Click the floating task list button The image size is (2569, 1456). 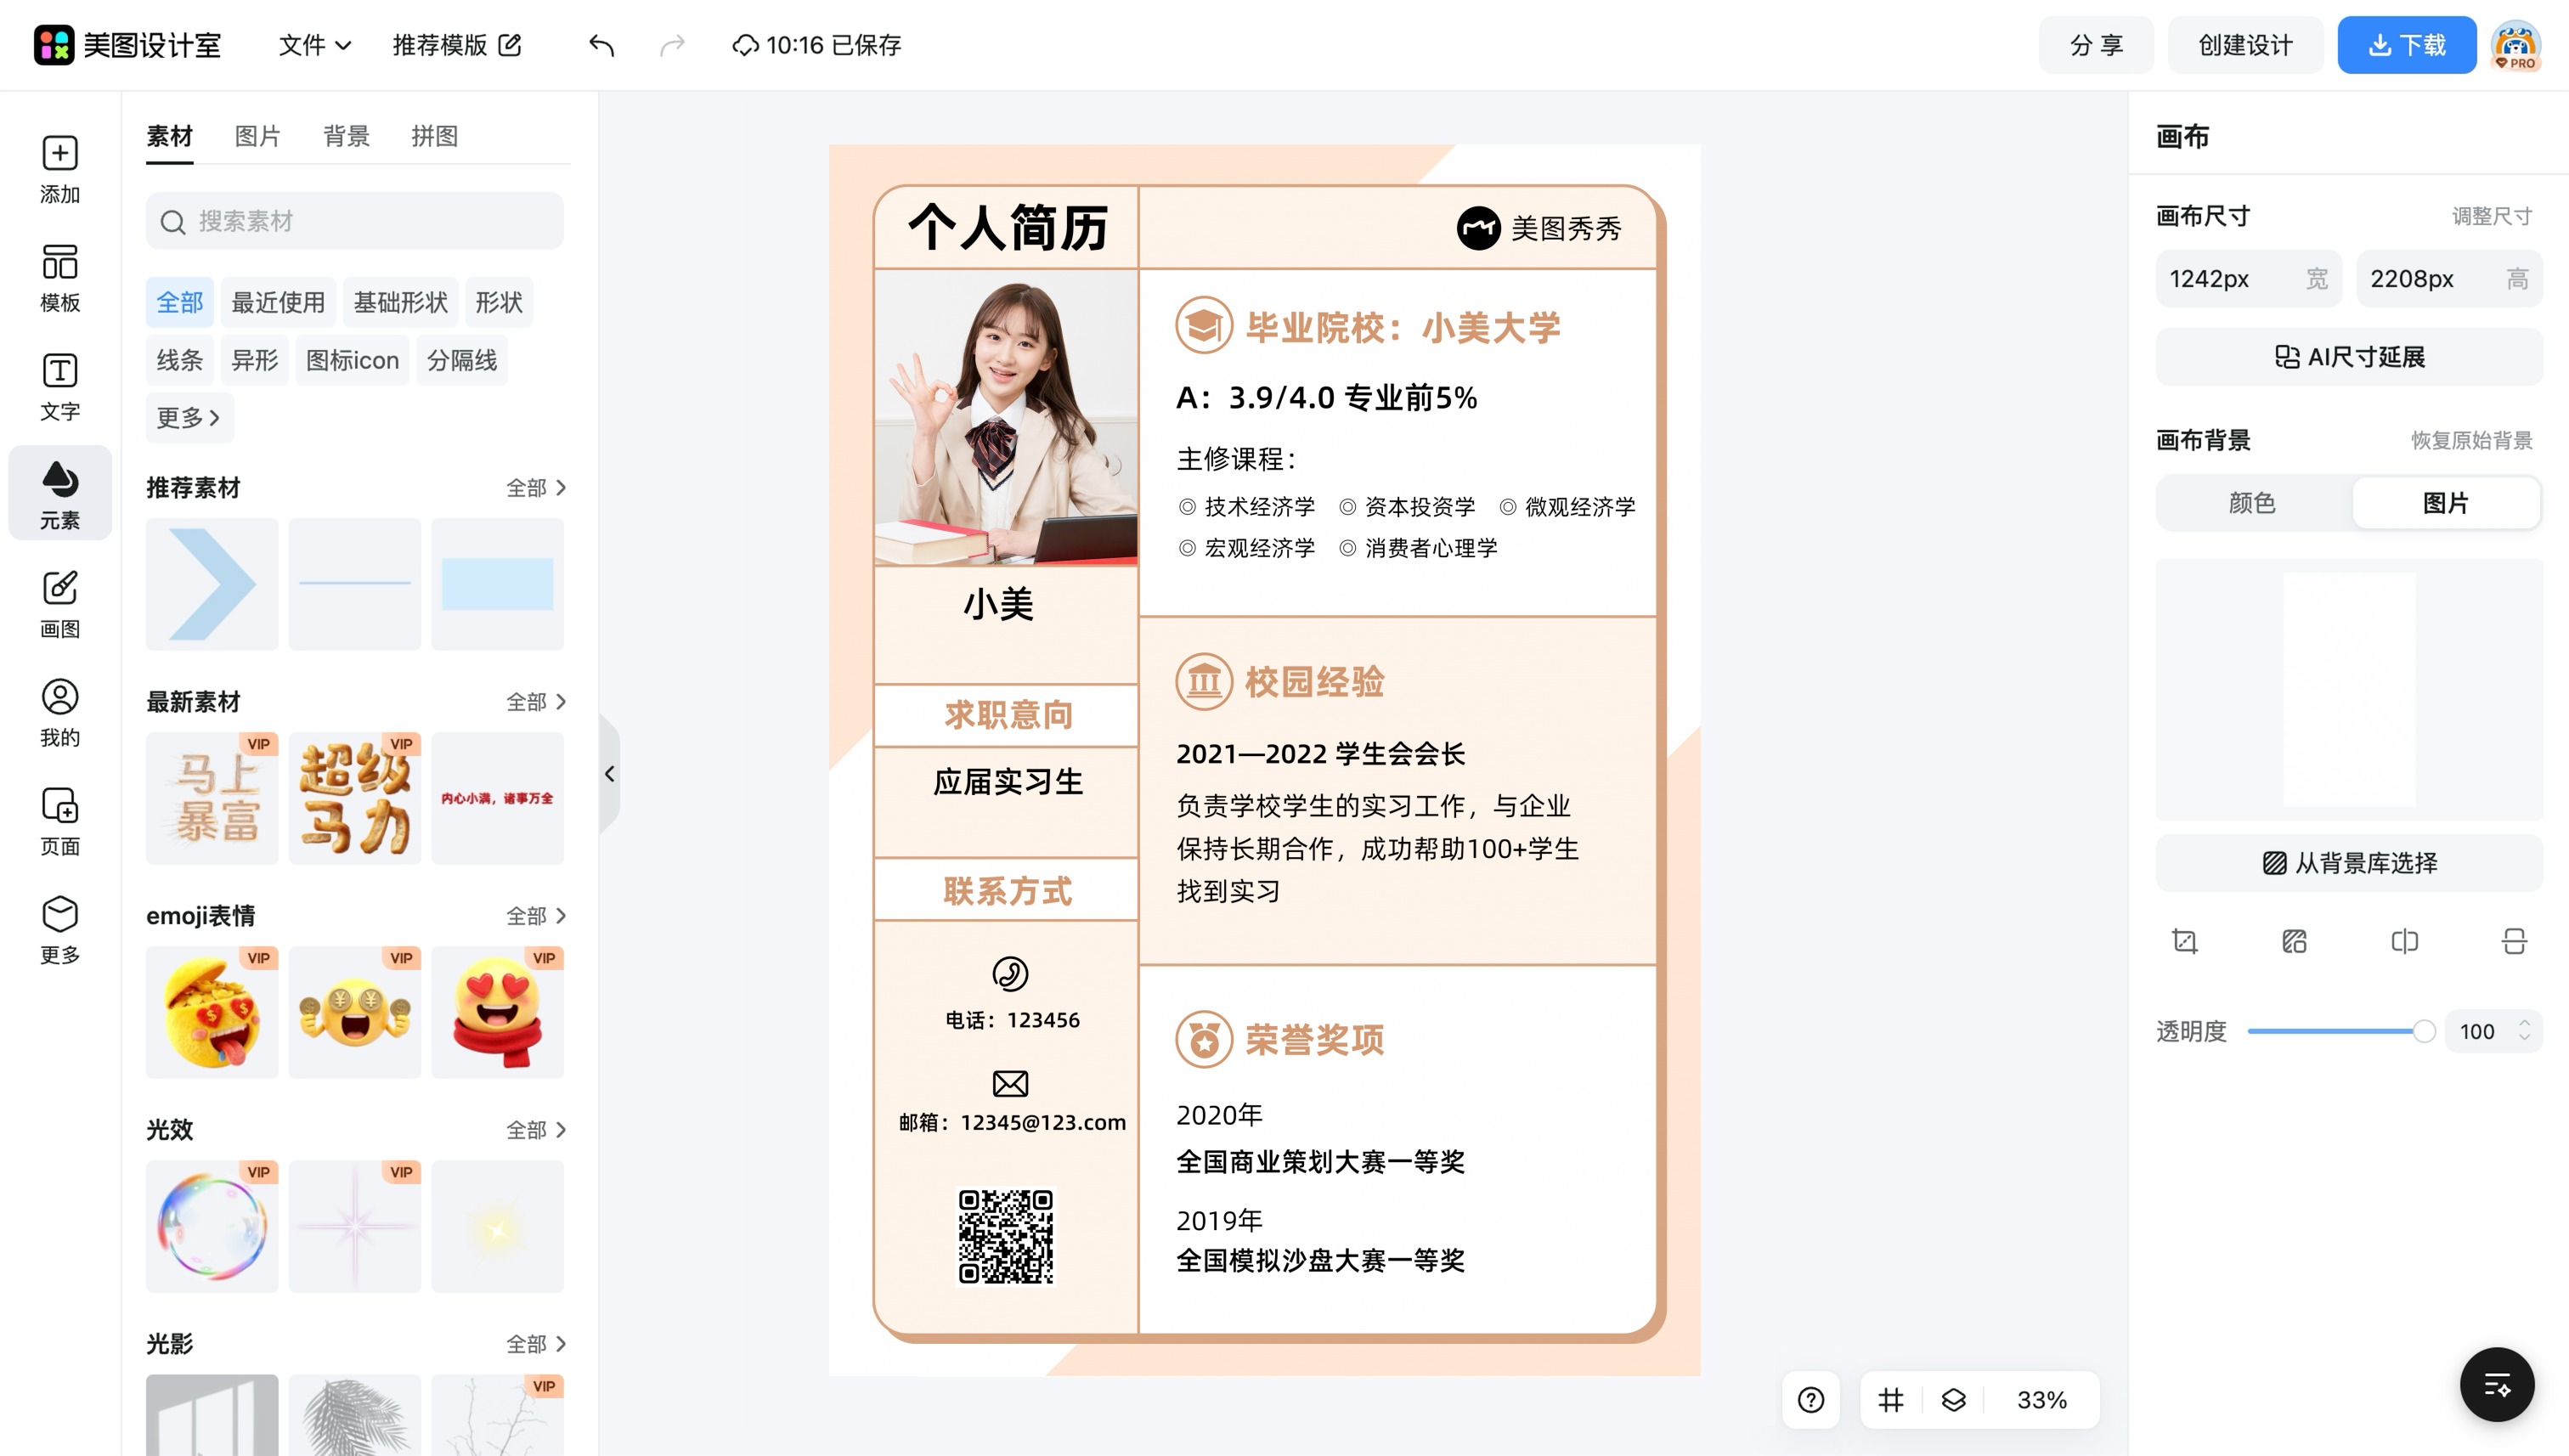point(2497,1384)
